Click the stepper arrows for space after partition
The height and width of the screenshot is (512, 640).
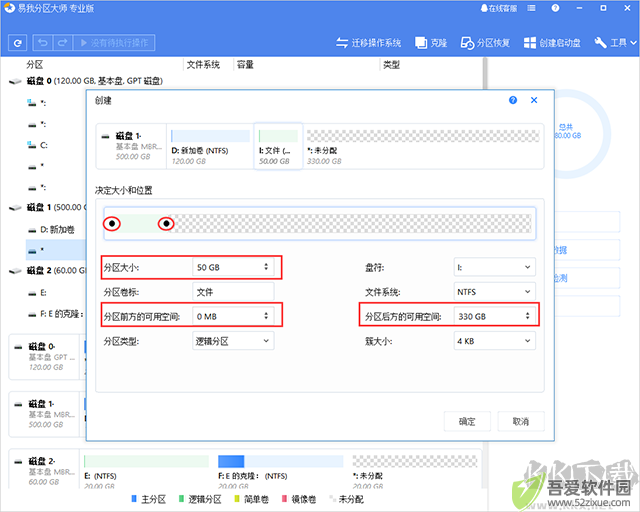pos(527,316)
